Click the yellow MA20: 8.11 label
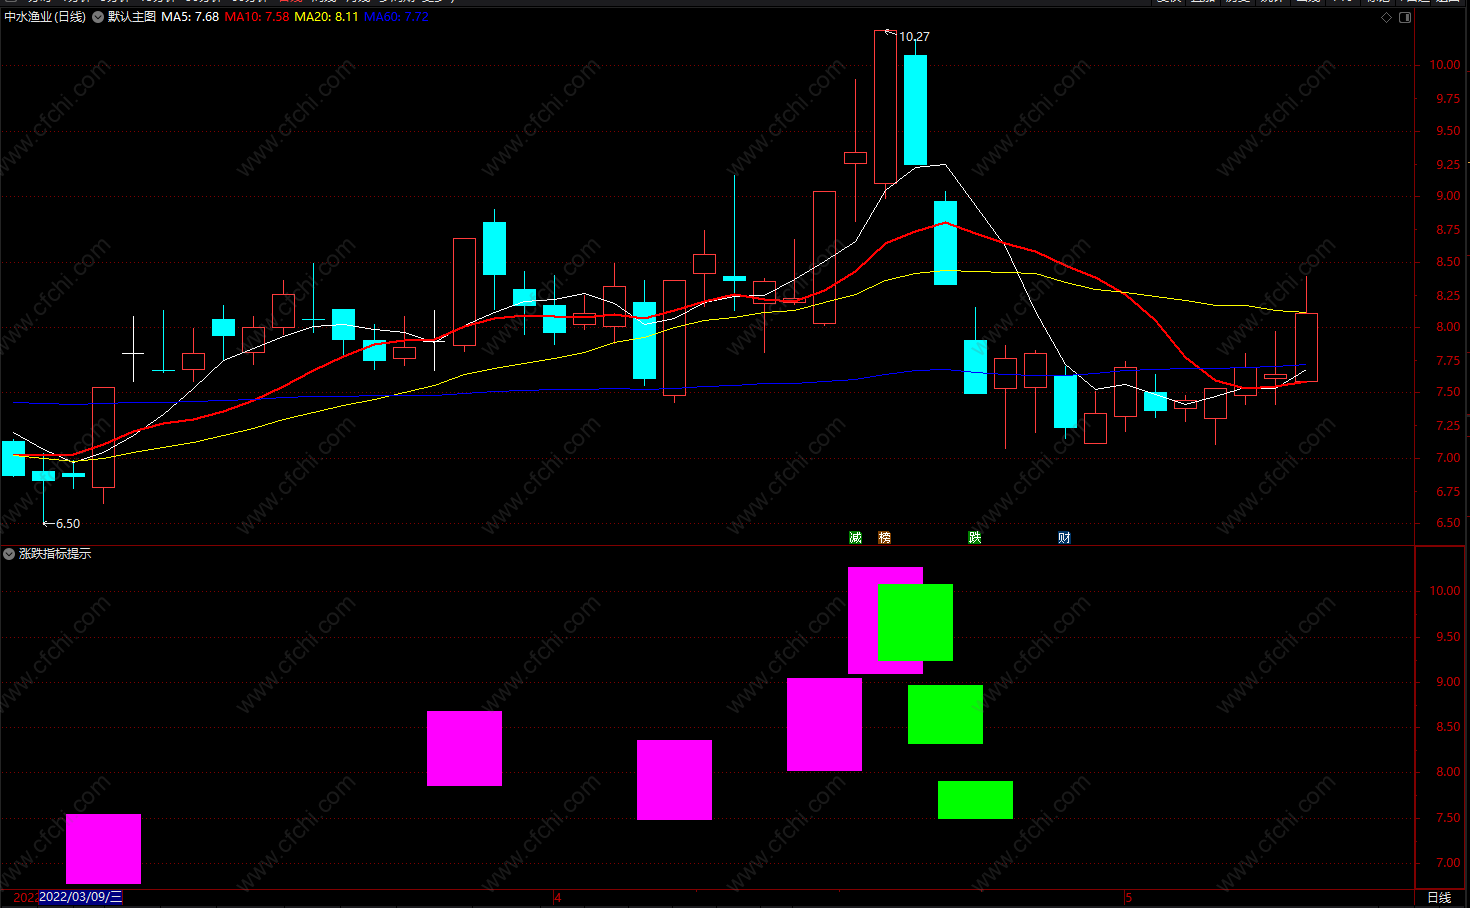The height and width of the screenshot is (908, 1470). (x=326, y=17)
